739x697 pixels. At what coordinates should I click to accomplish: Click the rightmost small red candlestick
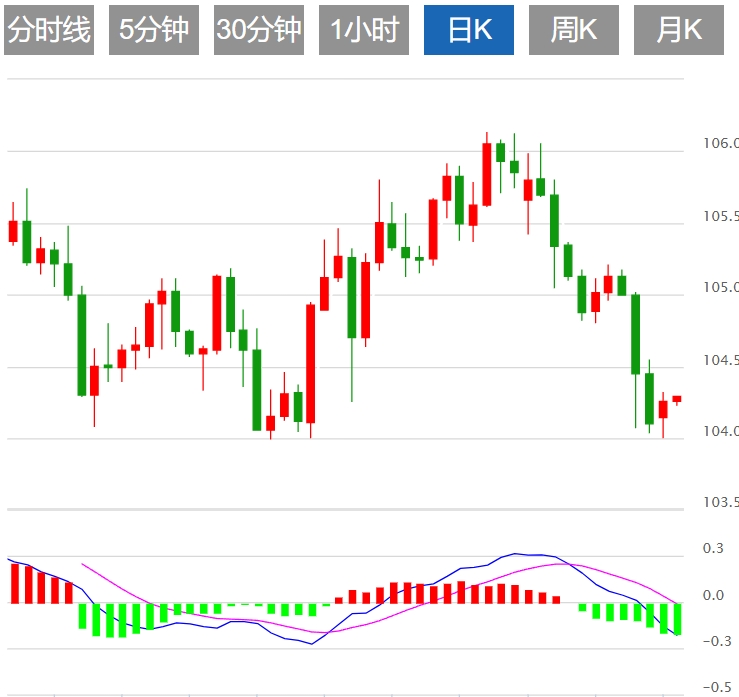(x=677, y=399)
